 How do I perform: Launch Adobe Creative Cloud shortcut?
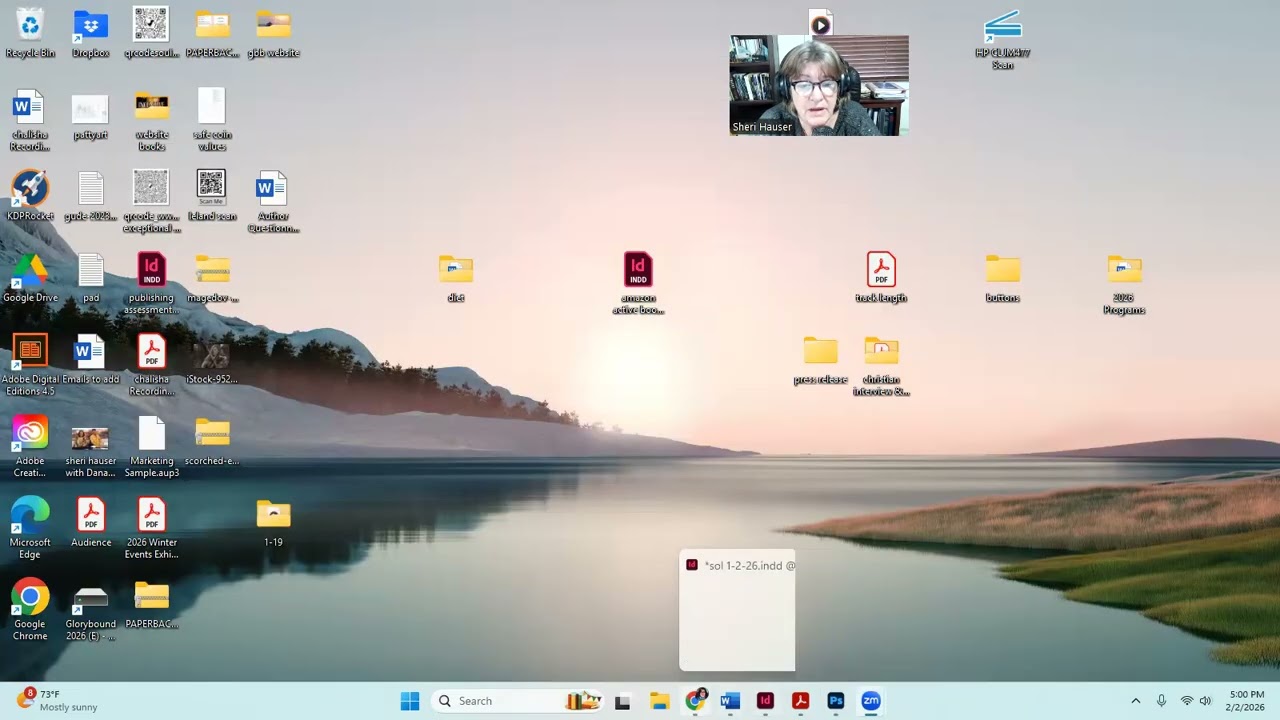[30, 446]
